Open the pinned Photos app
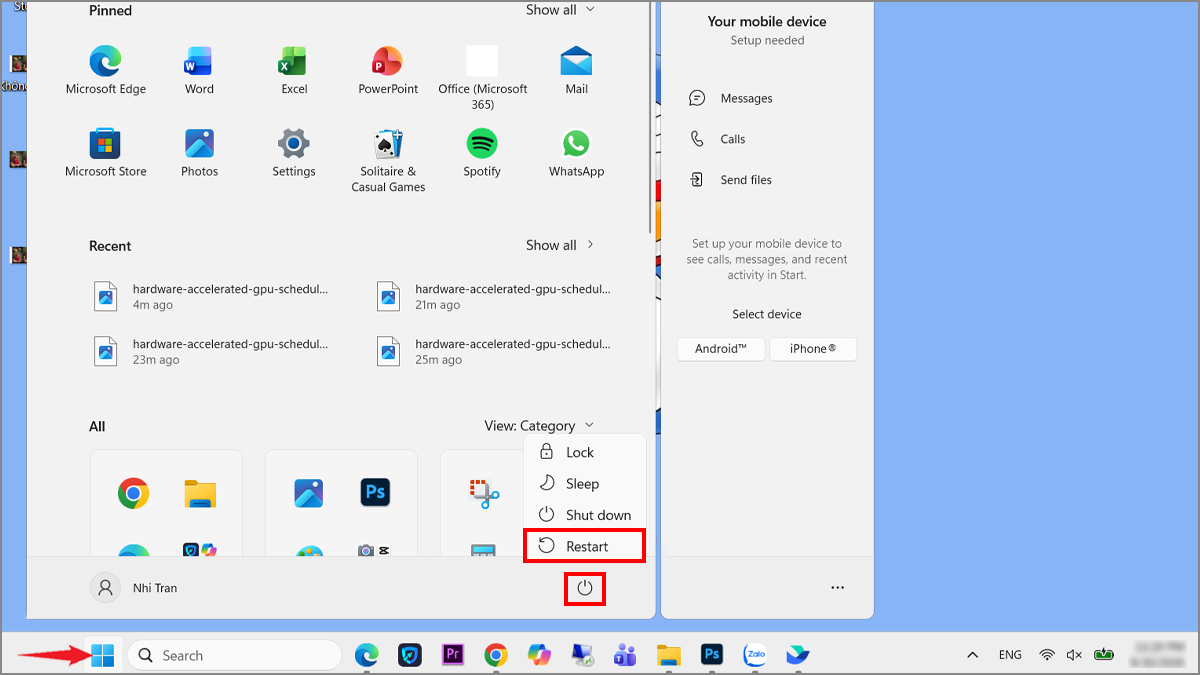This screenshot has width=1200, height=675. (199, 153)
